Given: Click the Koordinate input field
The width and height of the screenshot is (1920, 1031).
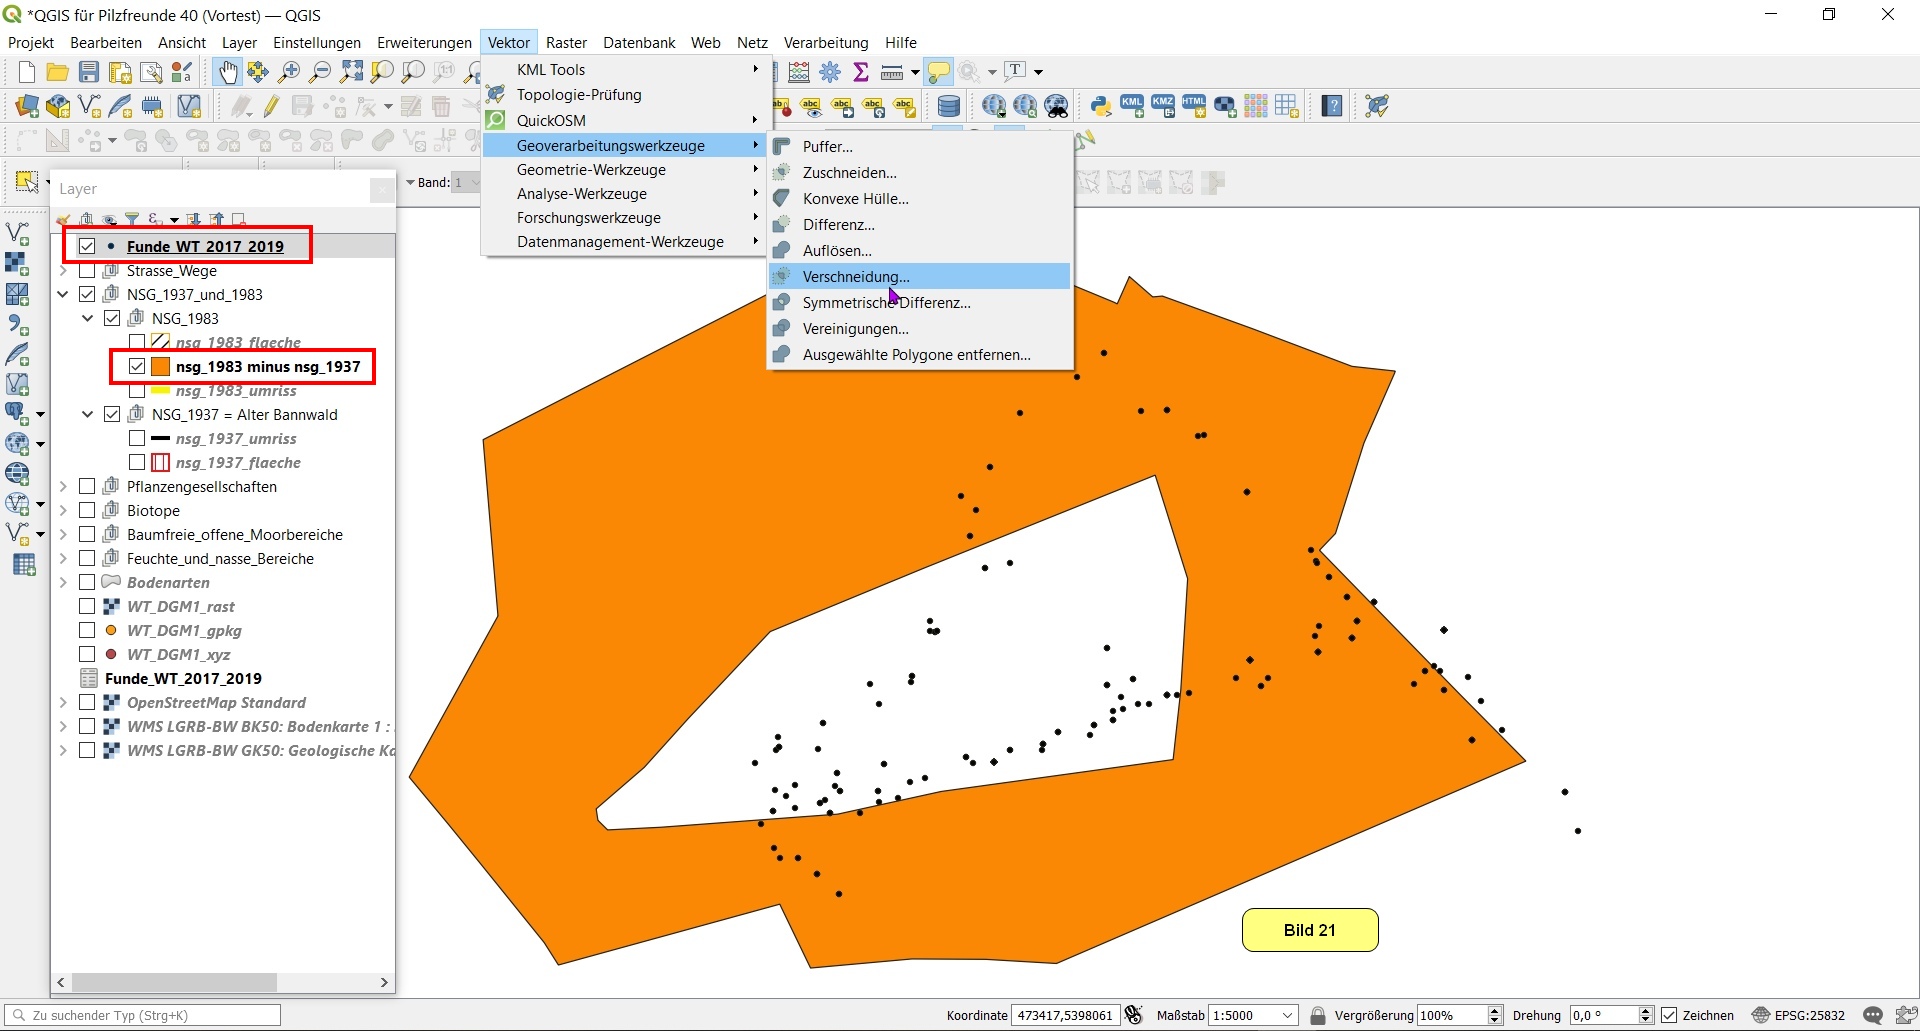Looking at the screenshot, I should click(1064, 1015).
